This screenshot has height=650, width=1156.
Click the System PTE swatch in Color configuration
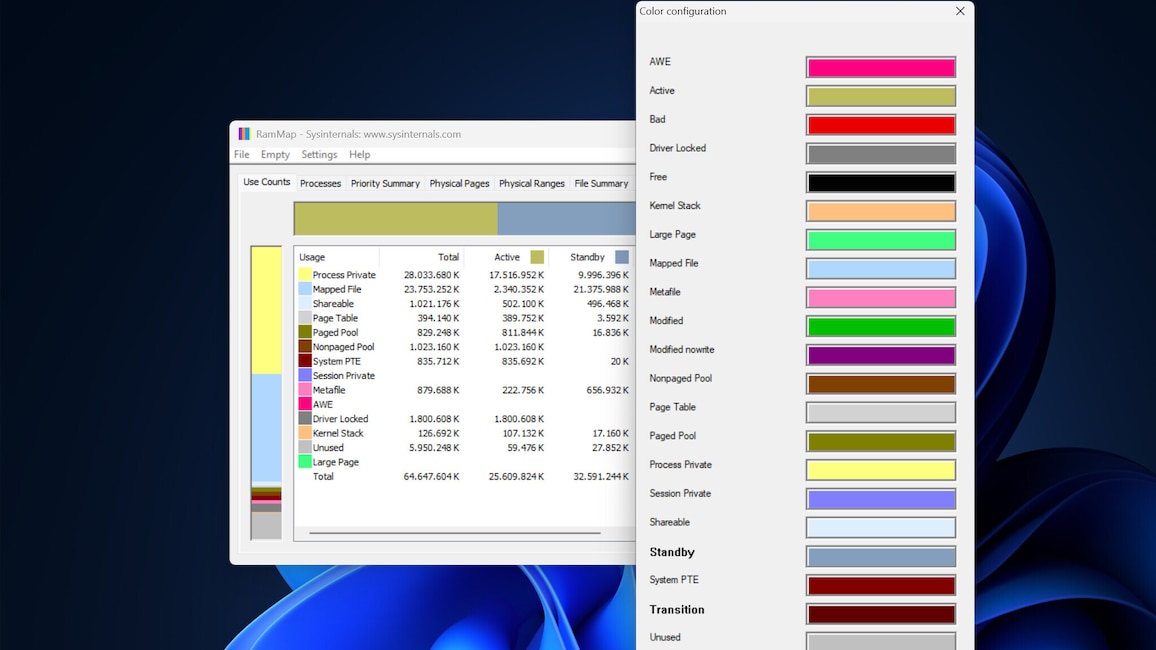coord(881,585)
